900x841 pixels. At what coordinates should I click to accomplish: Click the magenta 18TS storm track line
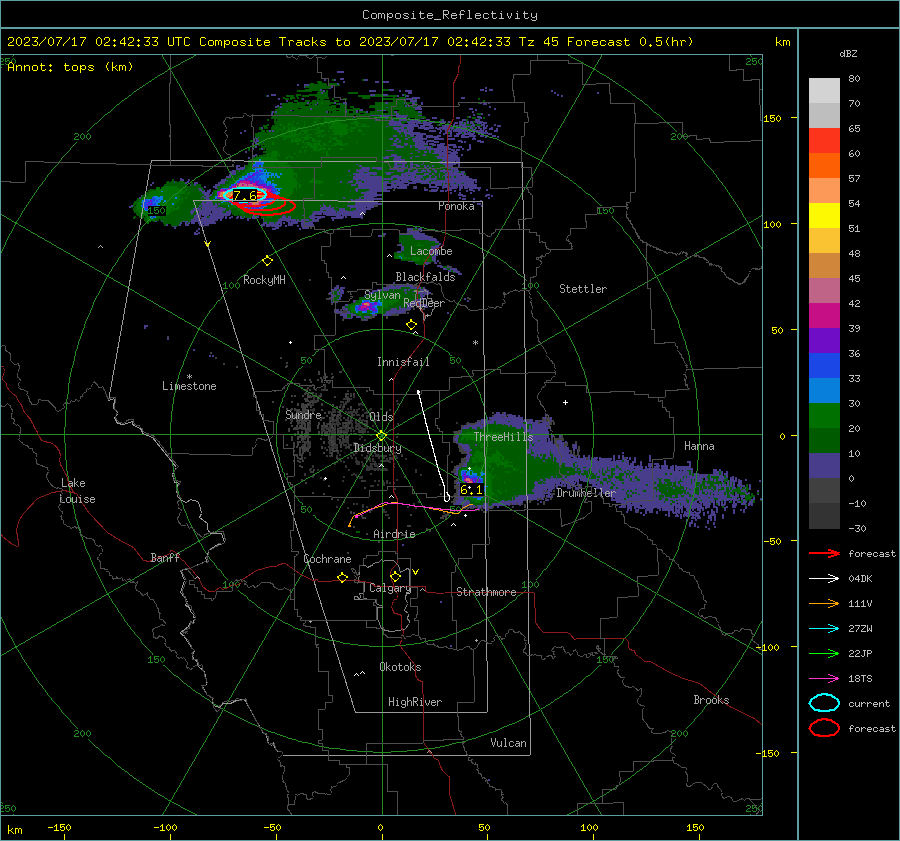pyautogui.click(x=416, y=507)
